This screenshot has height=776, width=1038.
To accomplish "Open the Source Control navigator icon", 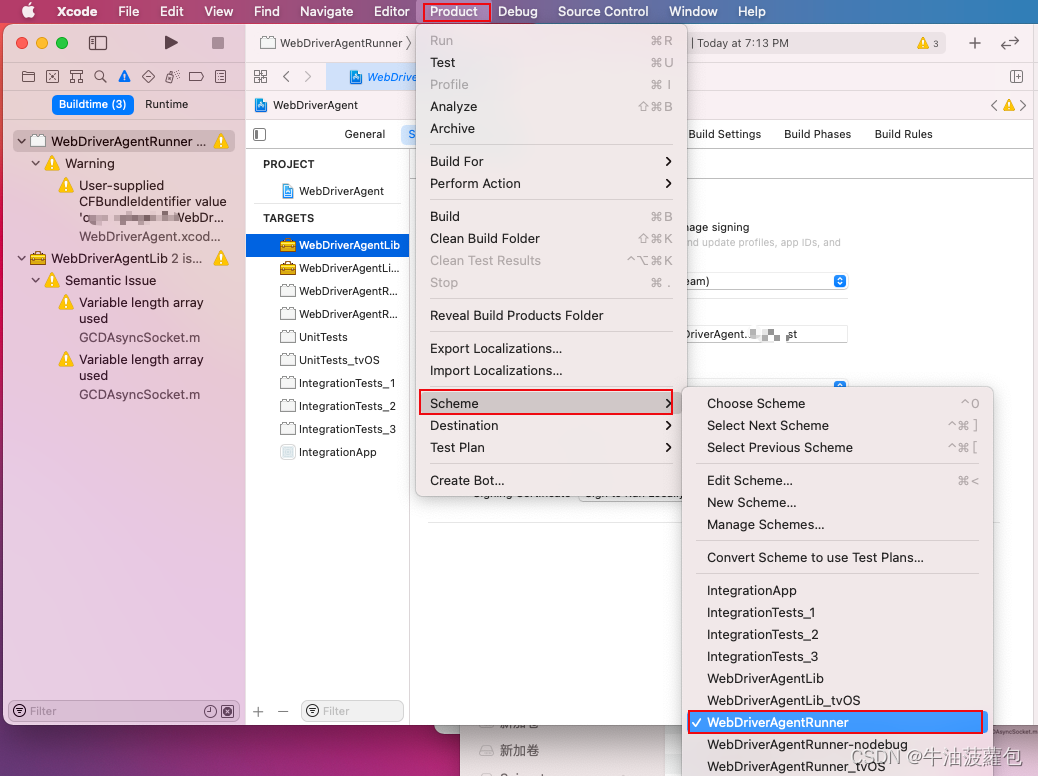I will [x=52, y=77].
